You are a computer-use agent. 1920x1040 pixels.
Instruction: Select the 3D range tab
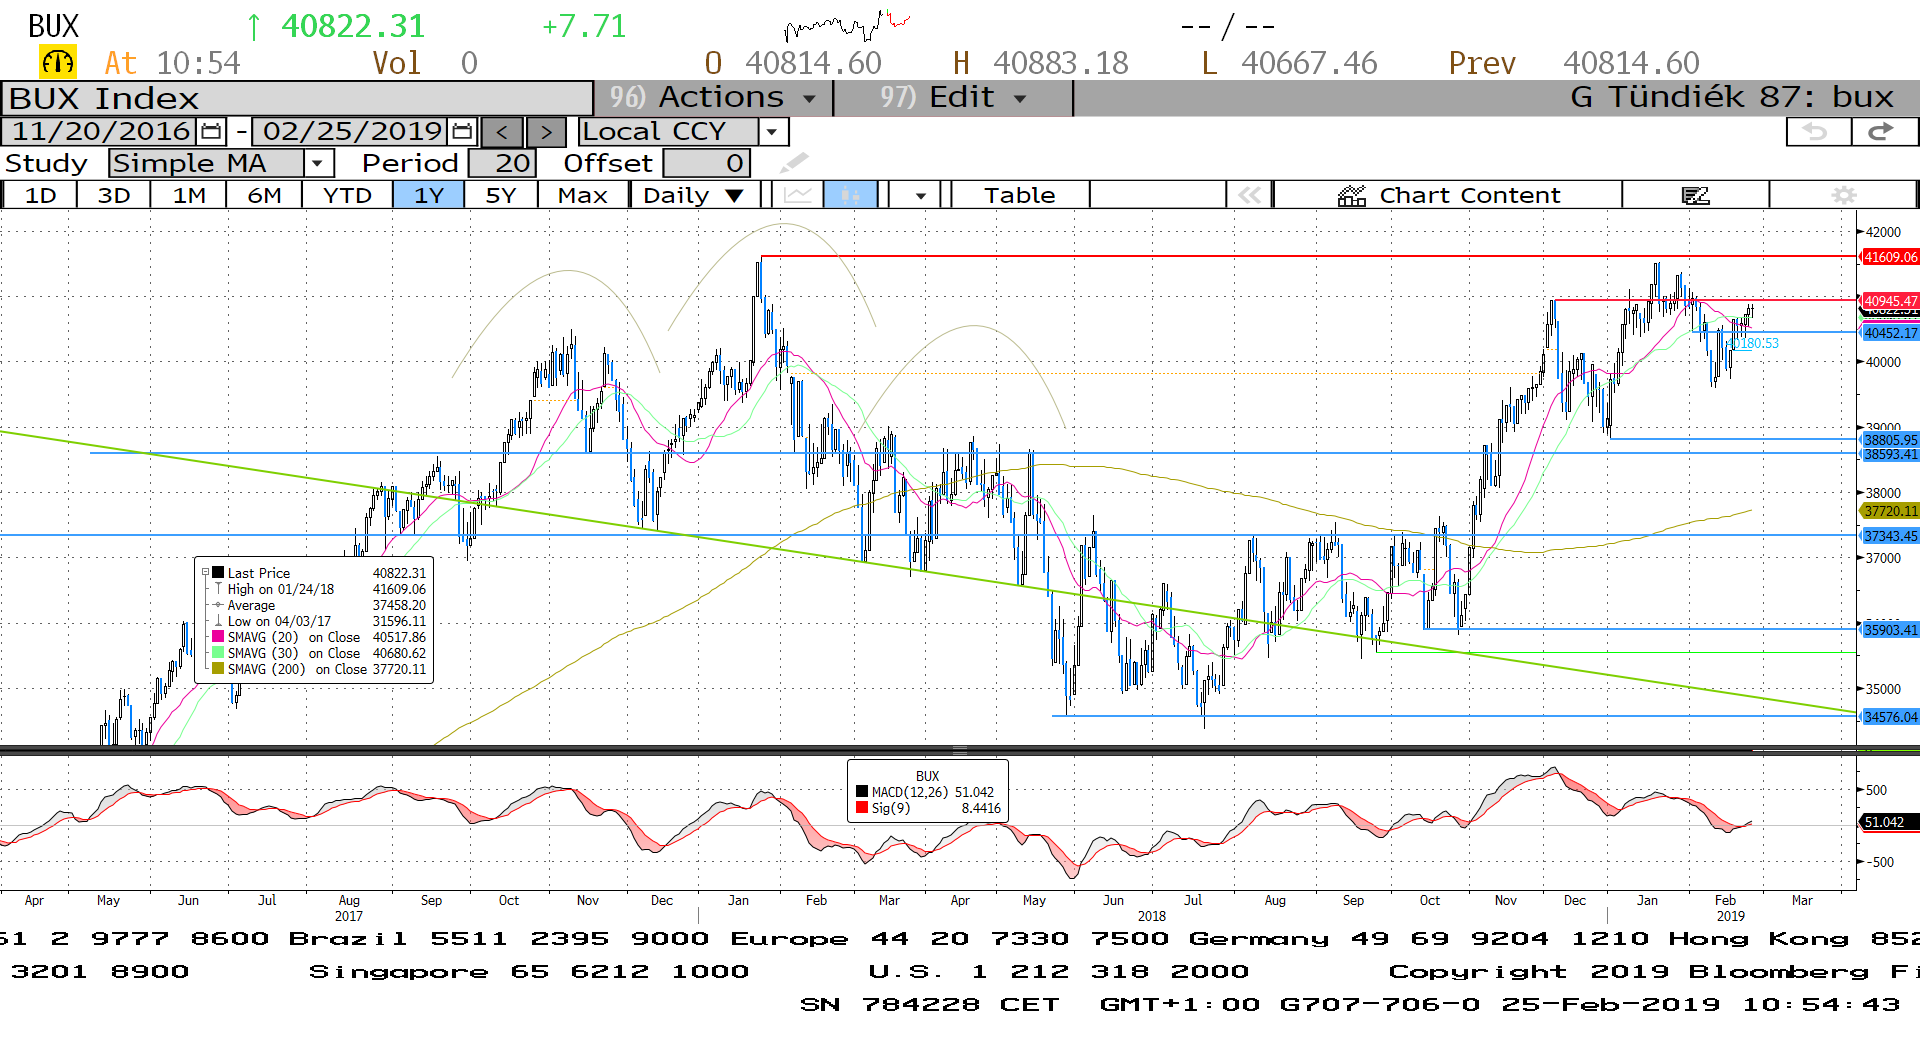pyautogui.click(x=114, y=195)
